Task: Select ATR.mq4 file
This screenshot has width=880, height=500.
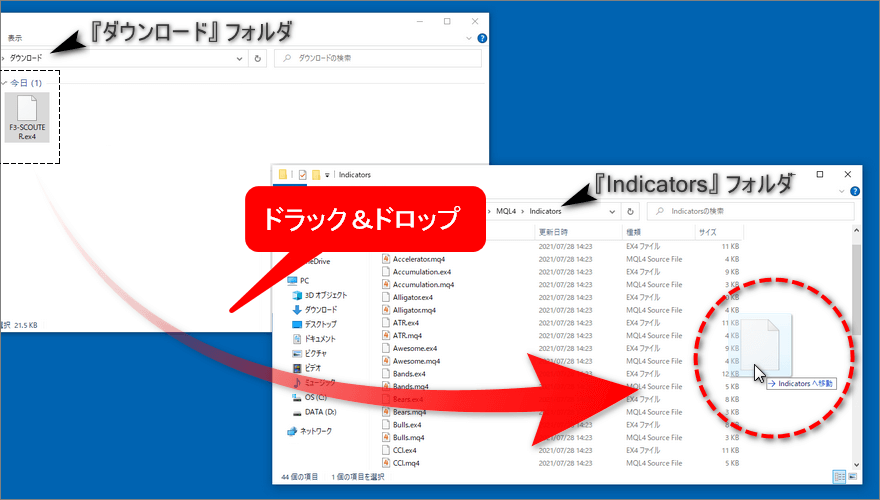Action: tap(407, 336)
